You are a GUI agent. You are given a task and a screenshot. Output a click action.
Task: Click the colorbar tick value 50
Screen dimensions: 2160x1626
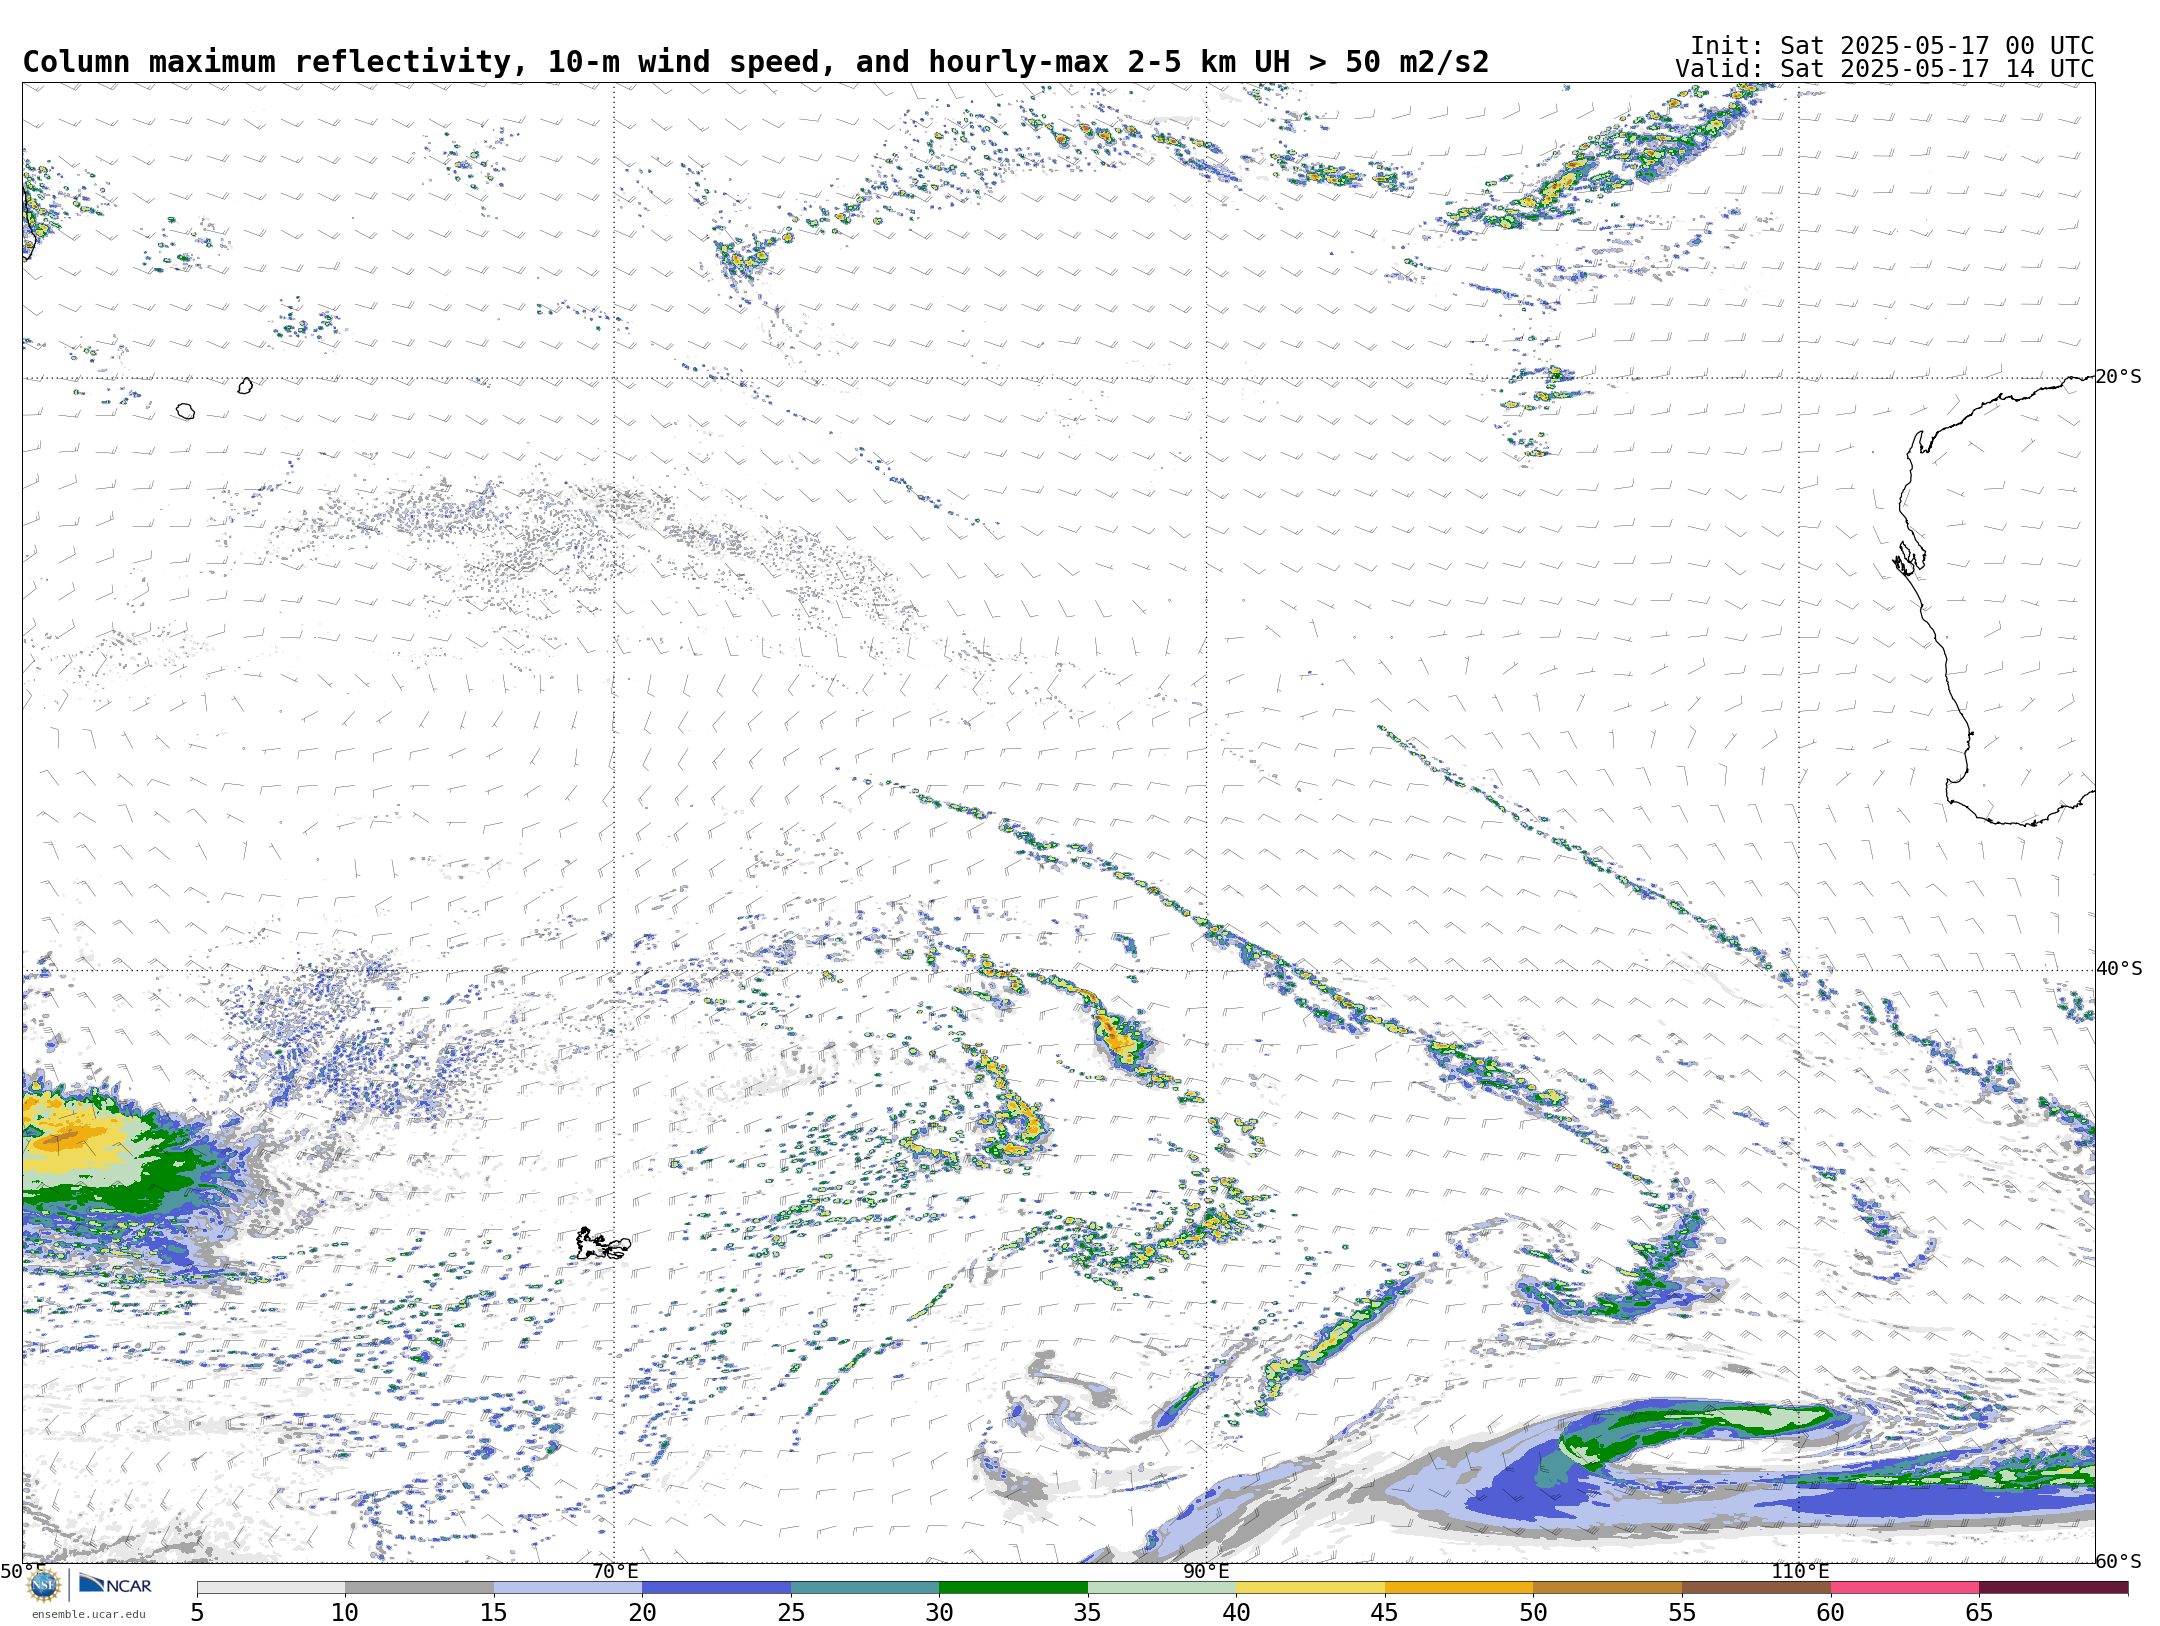tap(1533, 1612)
